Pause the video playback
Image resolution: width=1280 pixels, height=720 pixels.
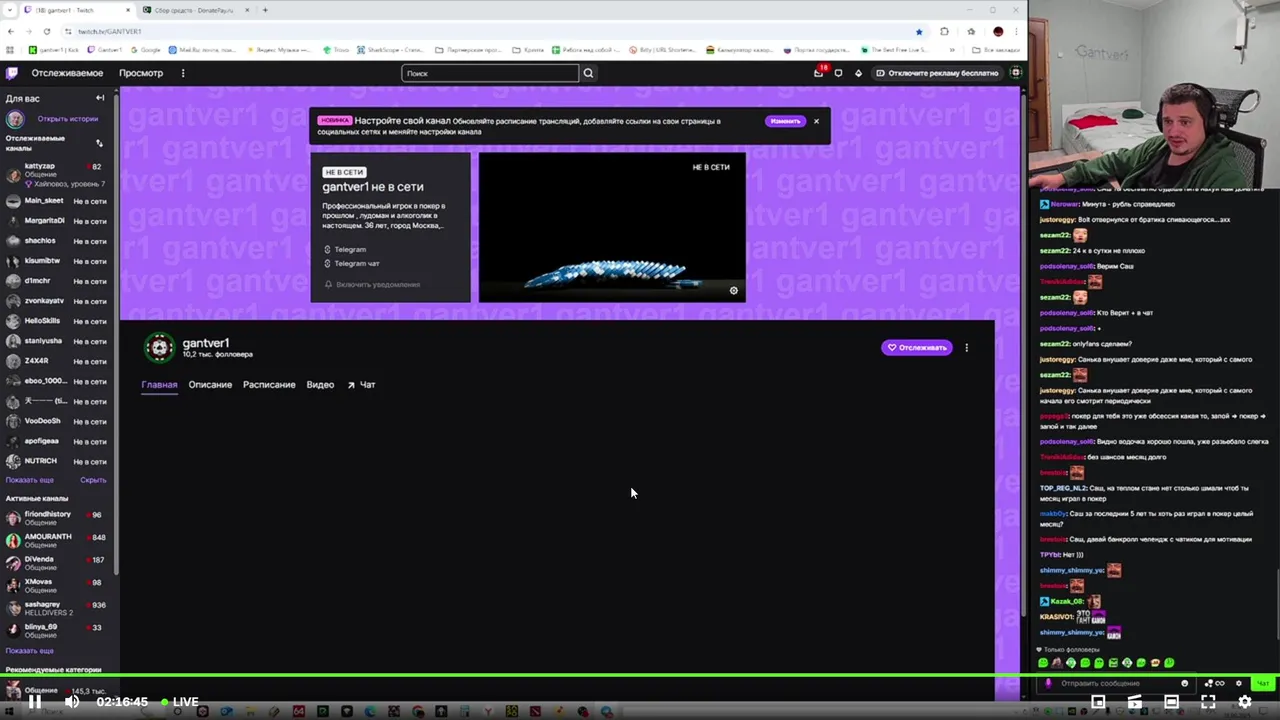tap(34, 702)
